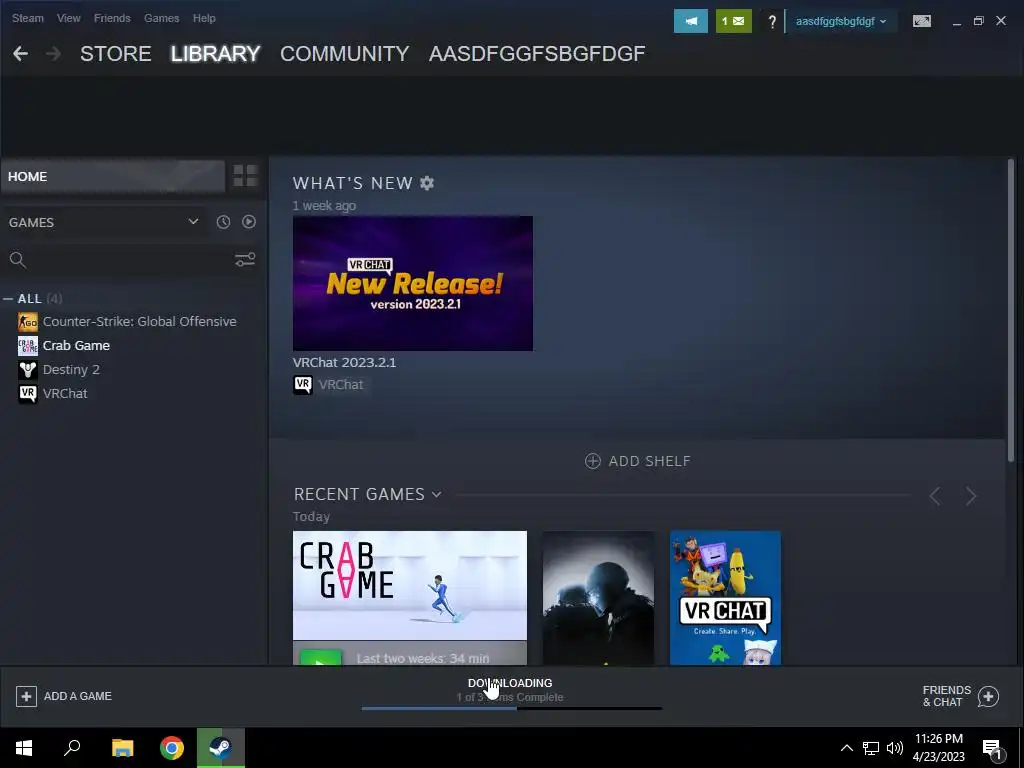Open the View menu

click(x=69, y=18)
